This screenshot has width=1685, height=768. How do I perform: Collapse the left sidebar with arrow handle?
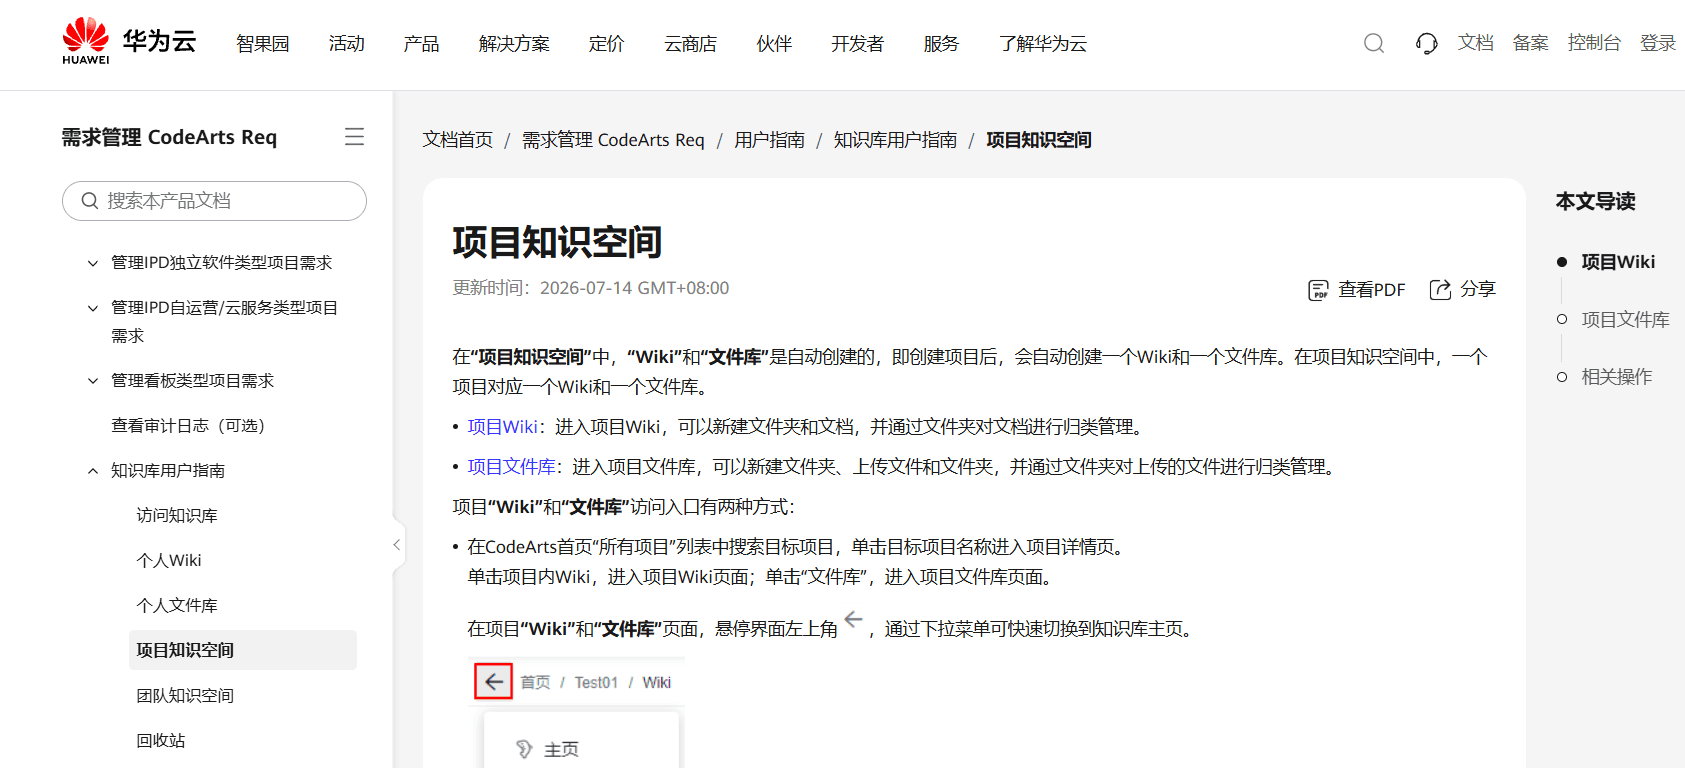coord(397,545)
